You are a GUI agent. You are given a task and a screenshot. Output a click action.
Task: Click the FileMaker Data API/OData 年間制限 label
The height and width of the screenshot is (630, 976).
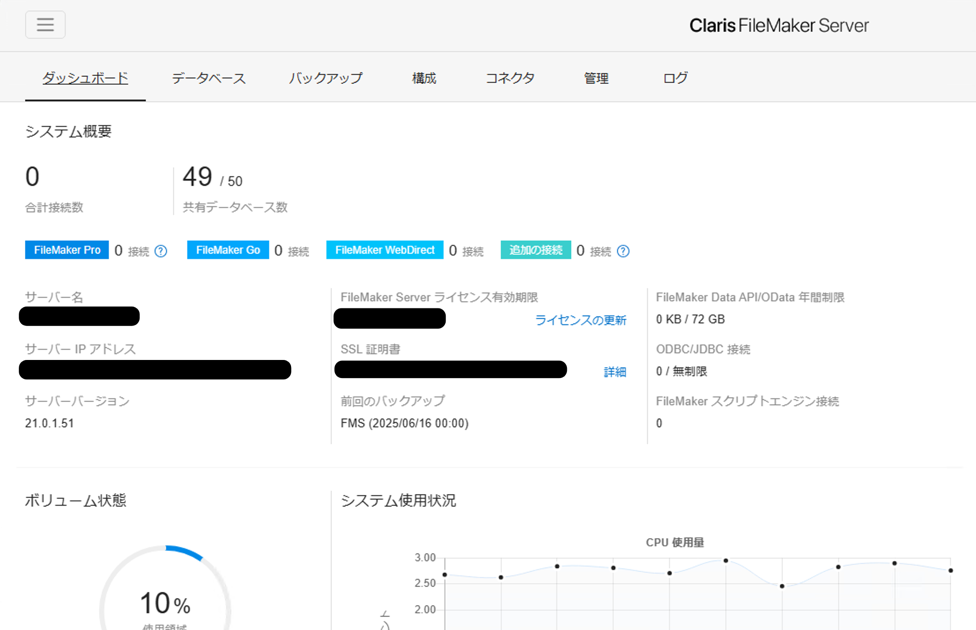750,297
